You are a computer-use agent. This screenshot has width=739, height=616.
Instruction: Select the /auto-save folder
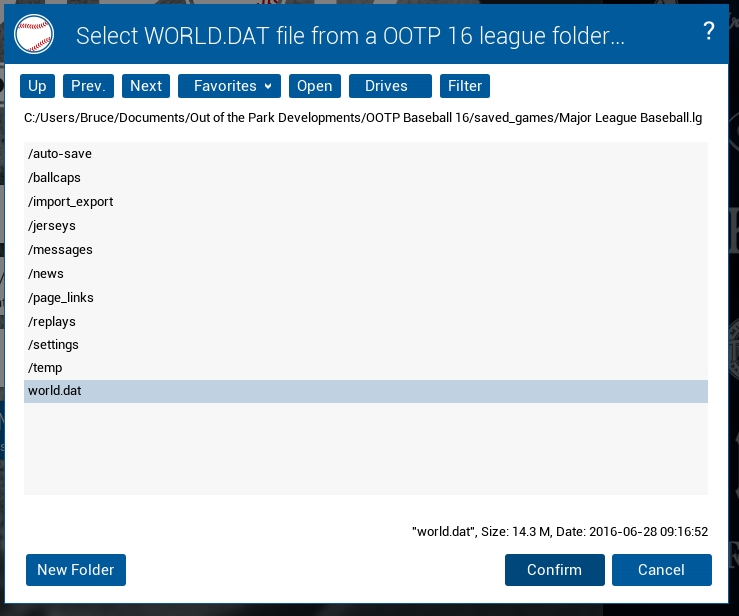click(60, 154)
